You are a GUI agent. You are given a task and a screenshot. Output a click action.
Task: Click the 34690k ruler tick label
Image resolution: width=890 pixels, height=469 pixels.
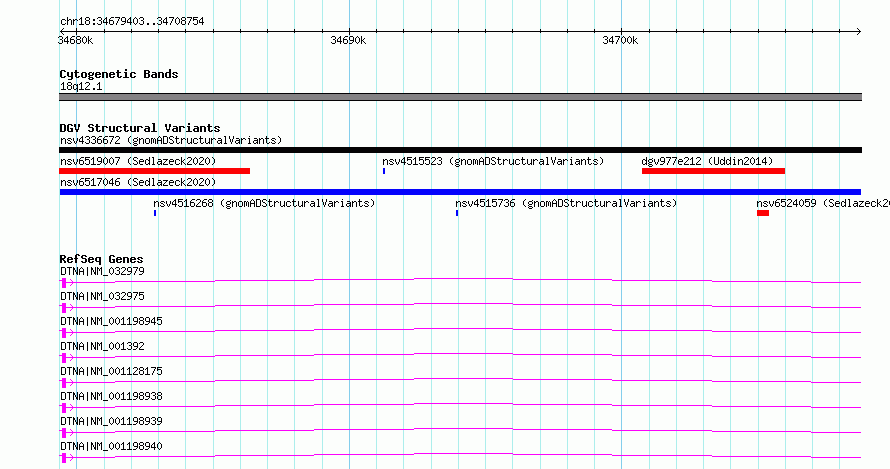tap(348, 40)
